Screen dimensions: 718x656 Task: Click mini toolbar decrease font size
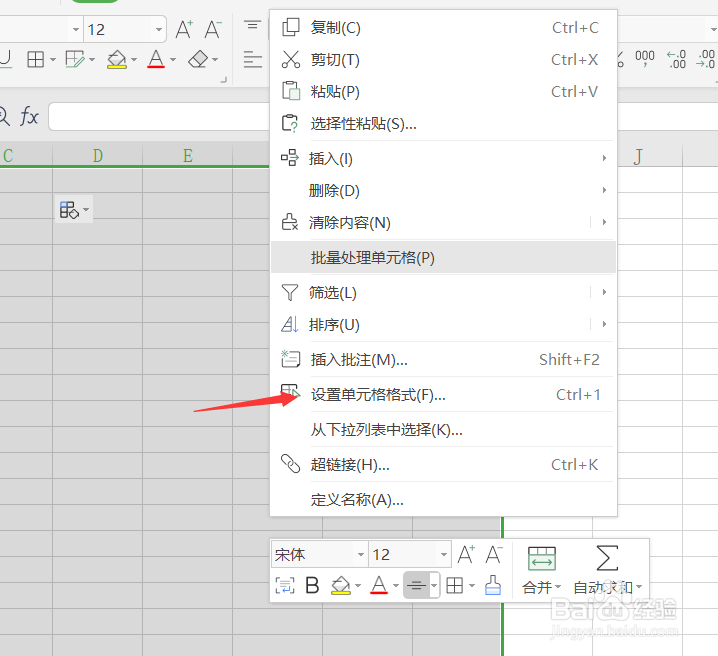[494, 554]
